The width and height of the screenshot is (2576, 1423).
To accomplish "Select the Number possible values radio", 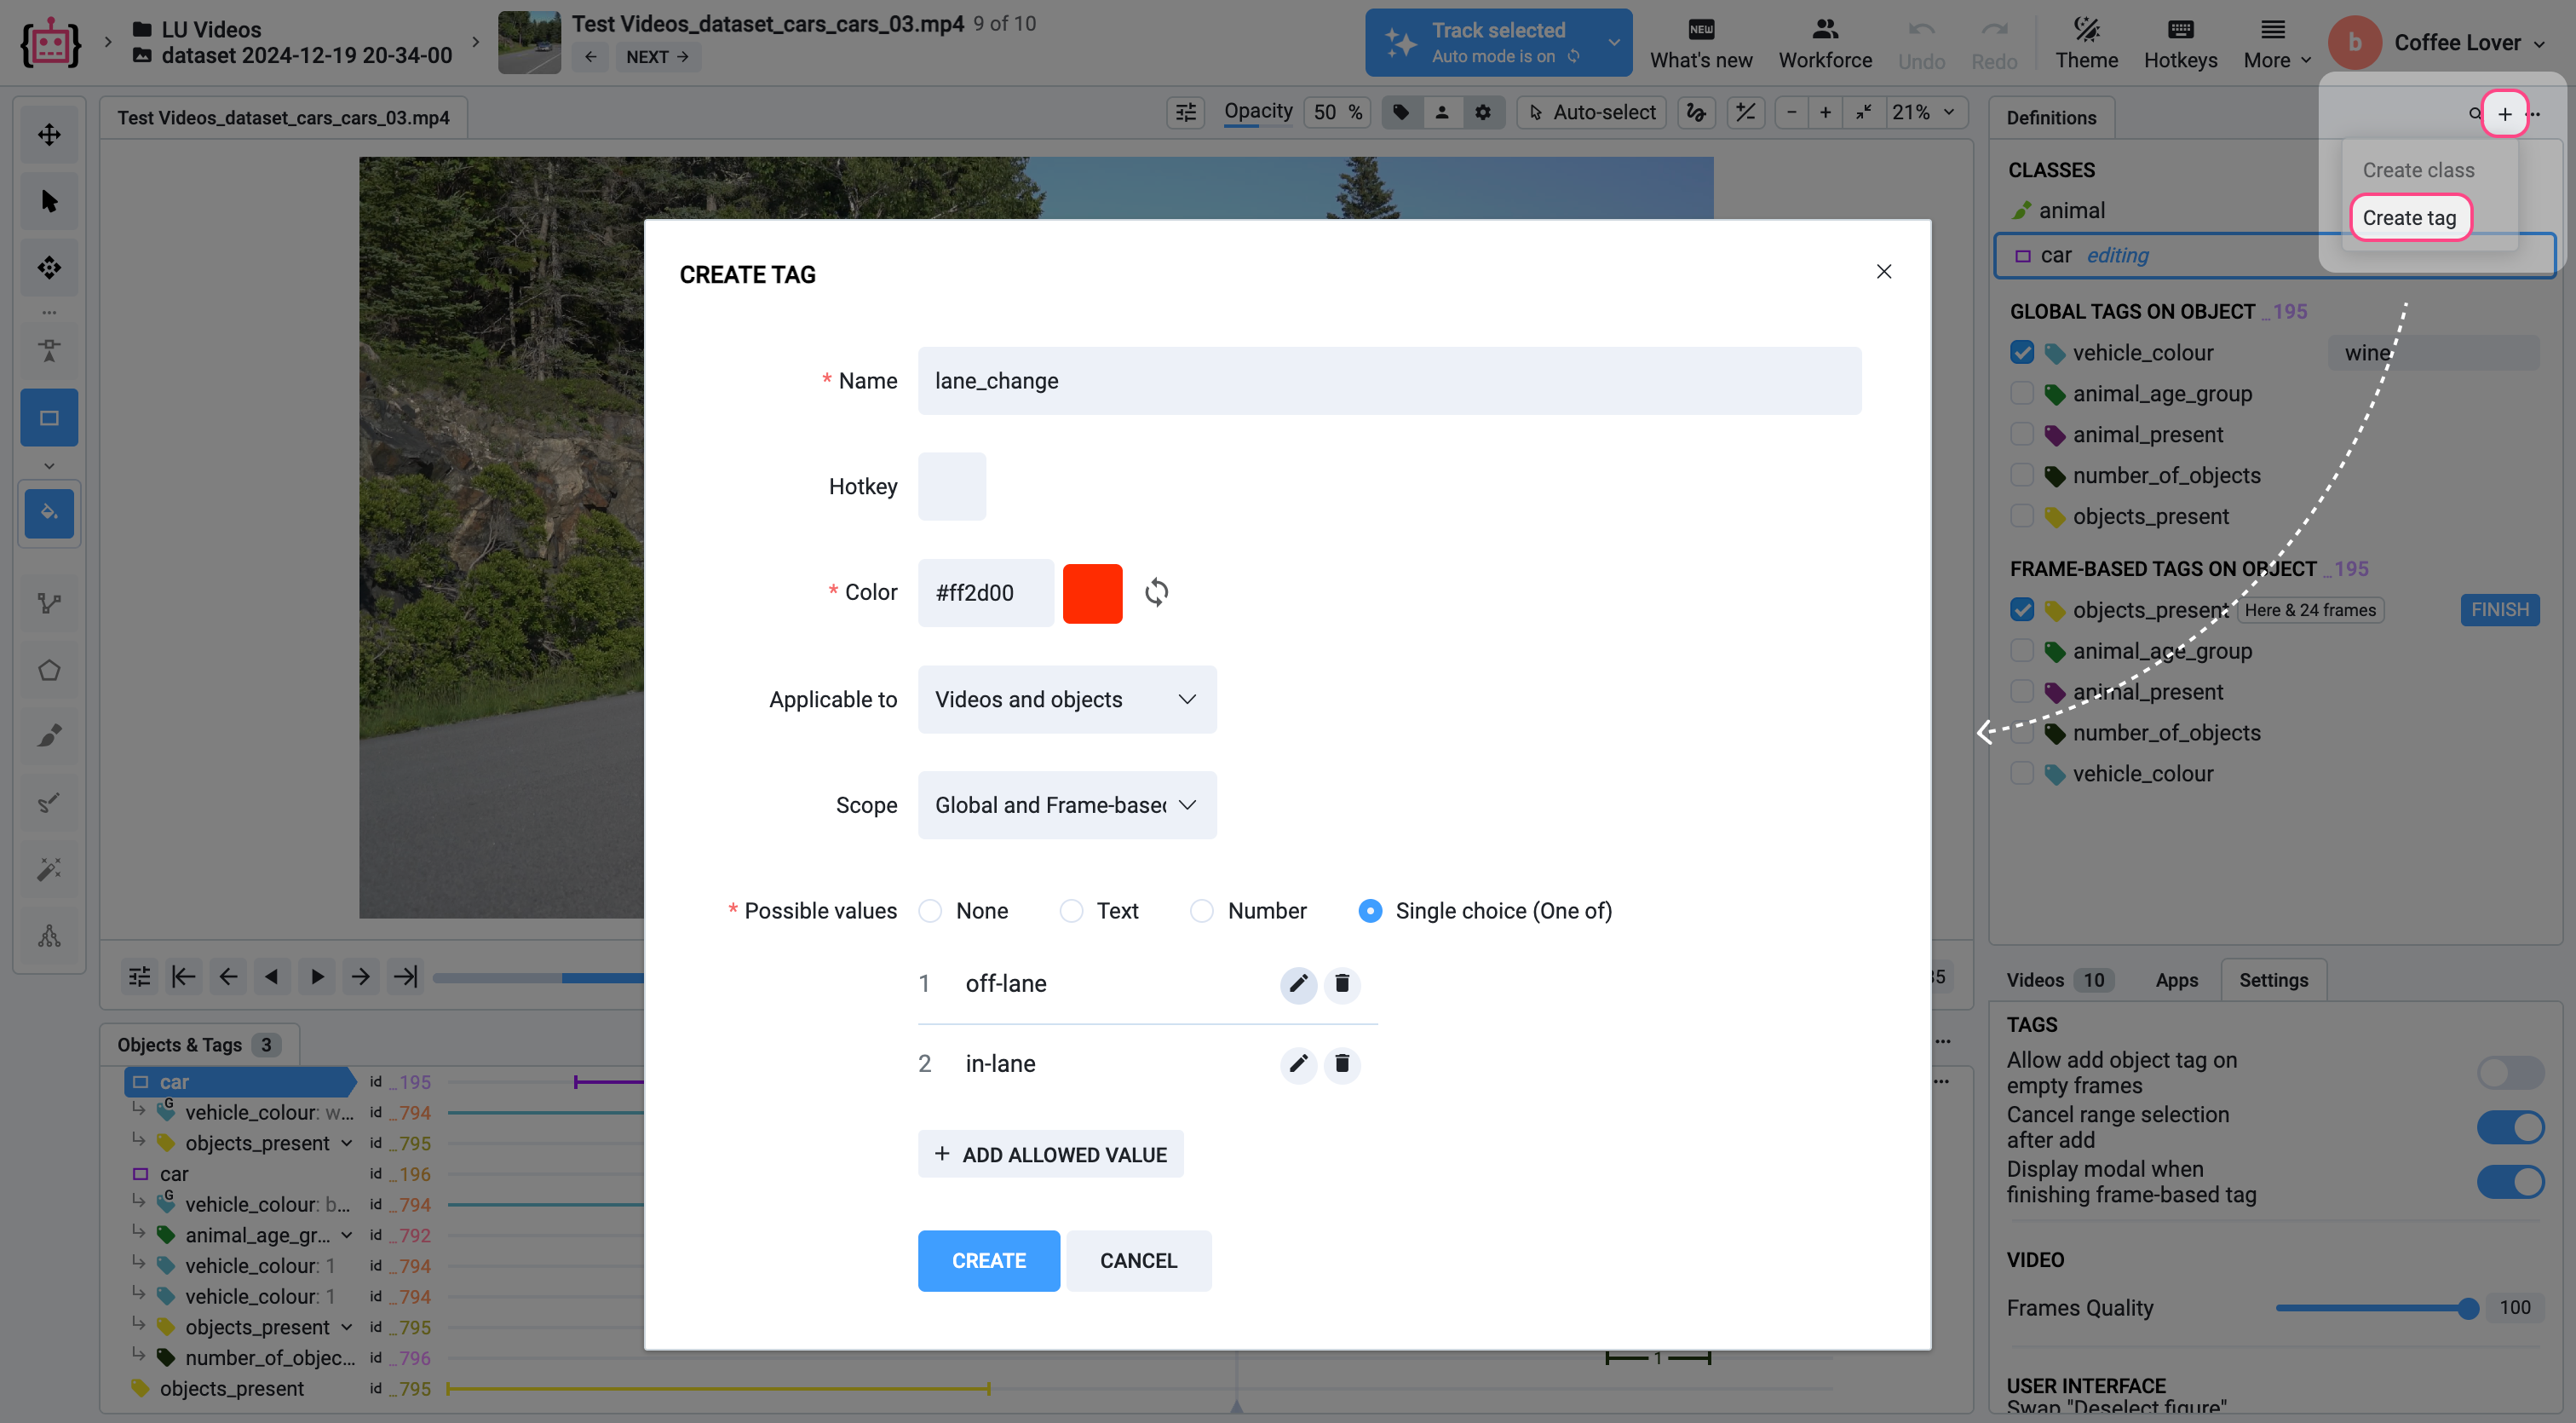I will click(1202, 911).
